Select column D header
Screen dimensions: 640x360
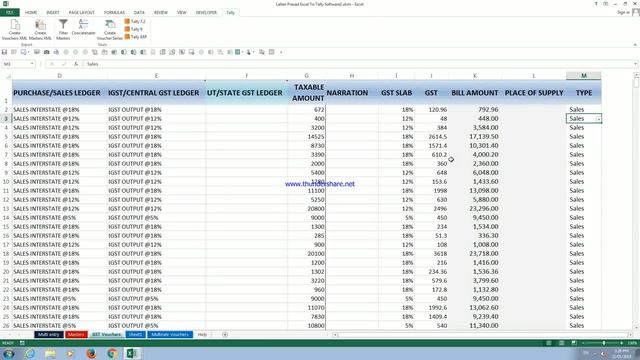[x=60, y=76]
